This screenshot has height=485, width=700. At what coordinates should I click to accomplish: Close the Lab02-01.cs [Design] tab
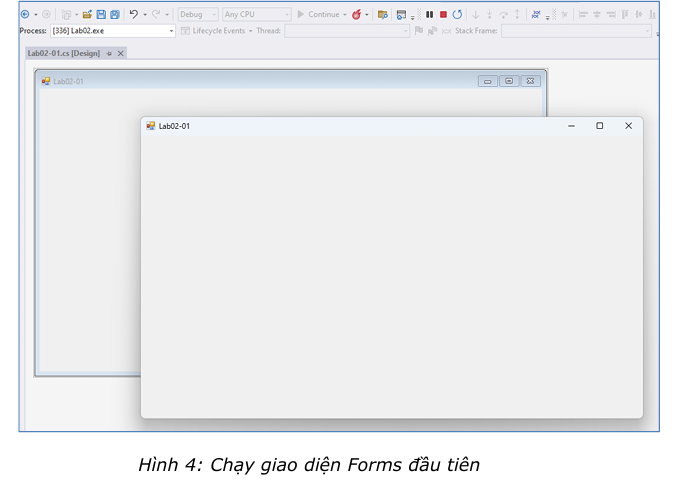pyautogui.click(x=121, y=53)
